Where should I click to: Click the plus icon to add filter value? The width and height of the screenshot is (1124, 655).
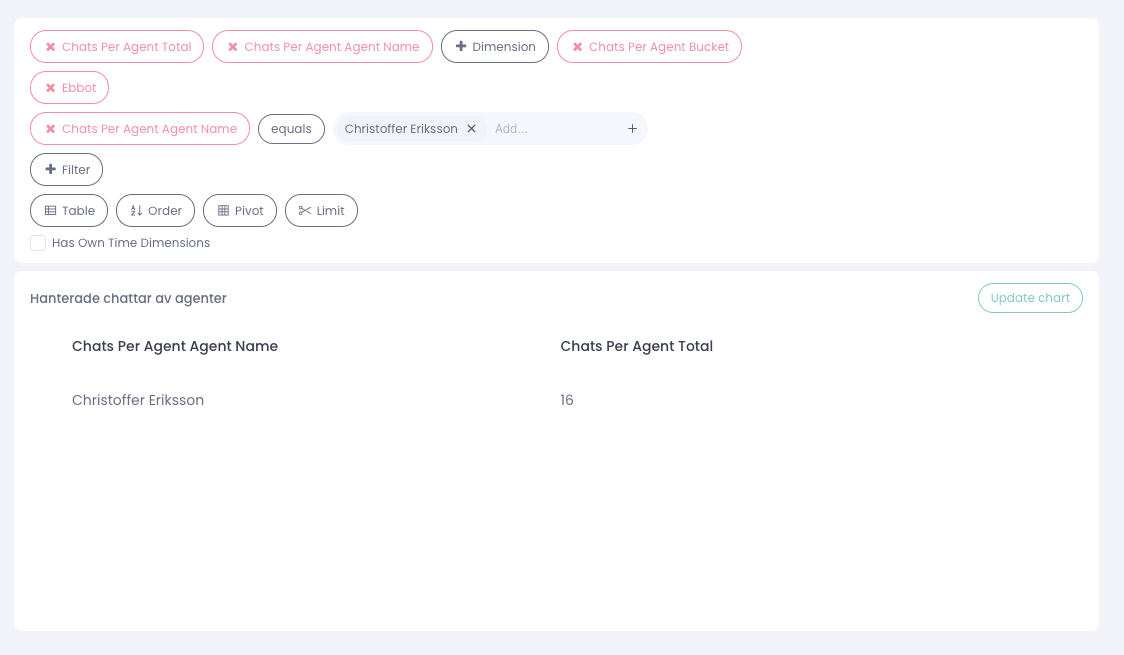coord(632,129)
